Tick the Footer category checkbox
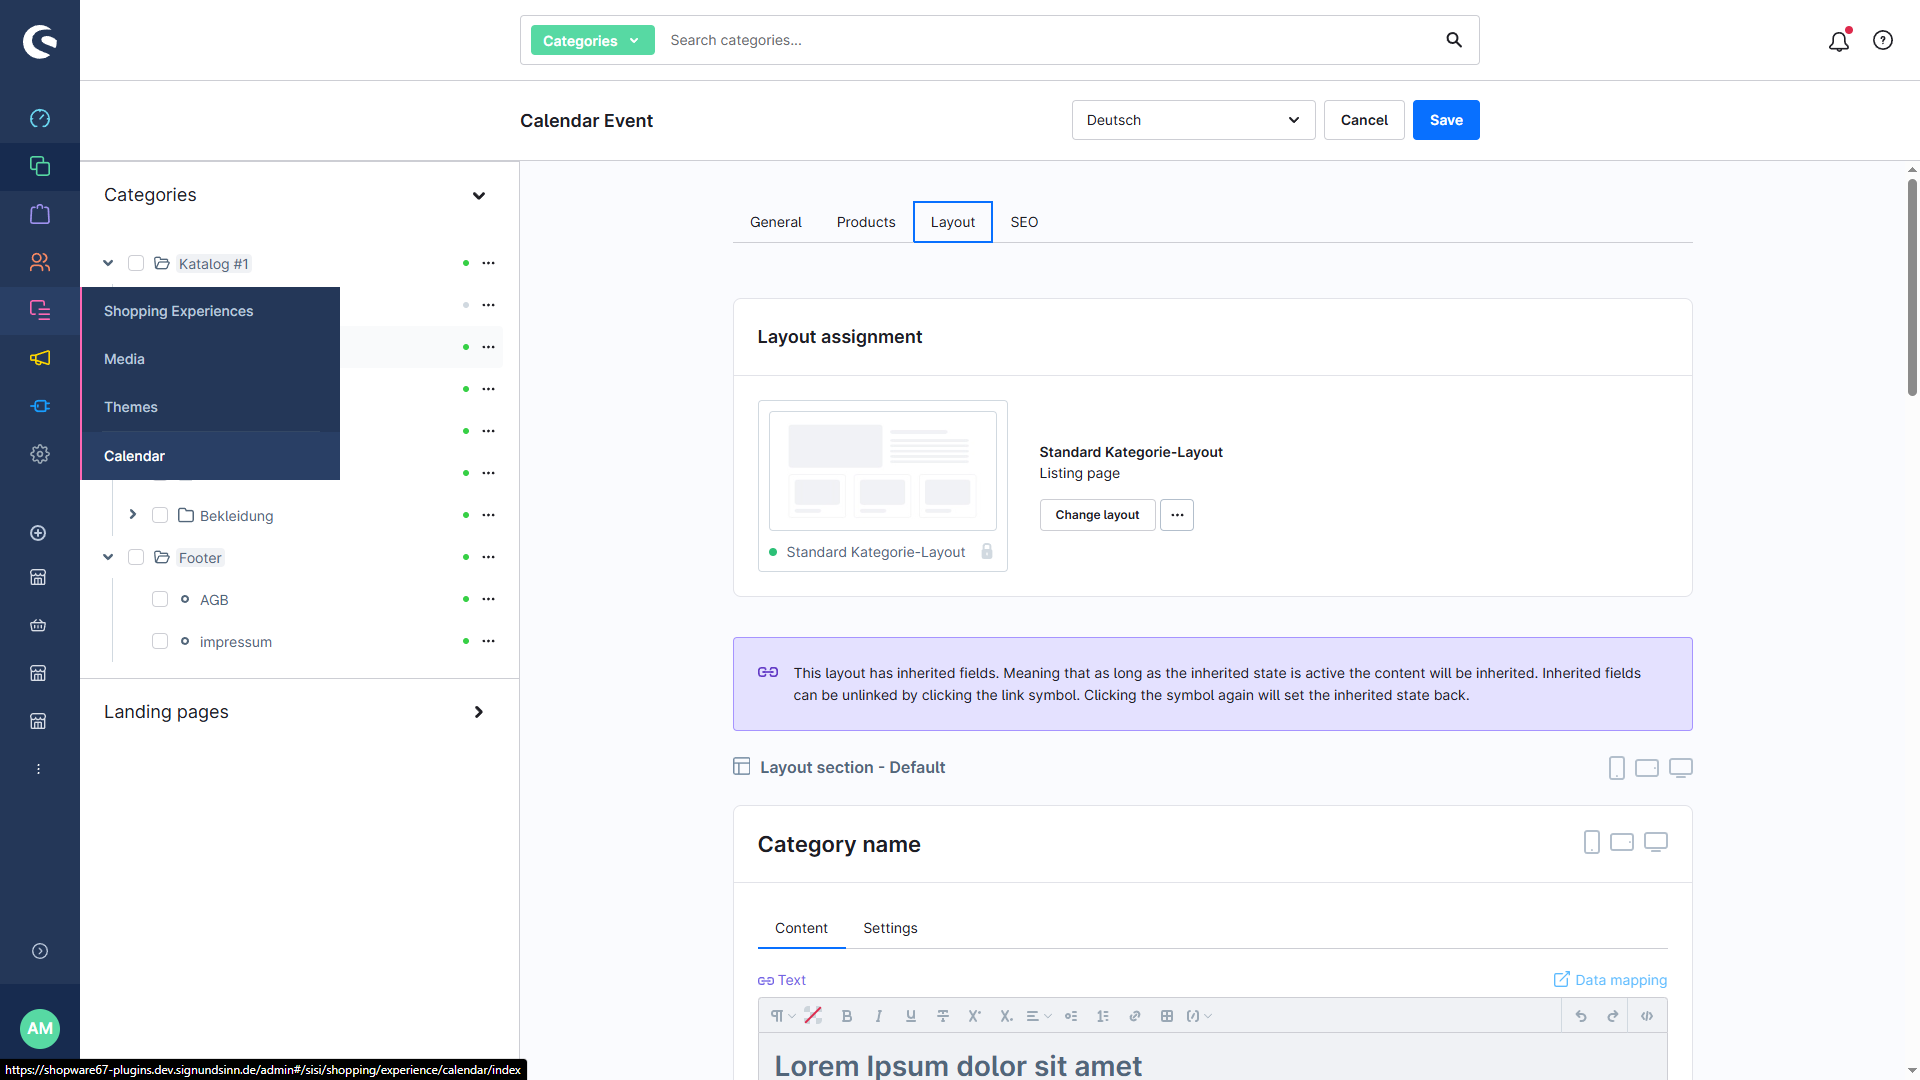This screenshot has height=1080, width=1920. coord(136,557)
